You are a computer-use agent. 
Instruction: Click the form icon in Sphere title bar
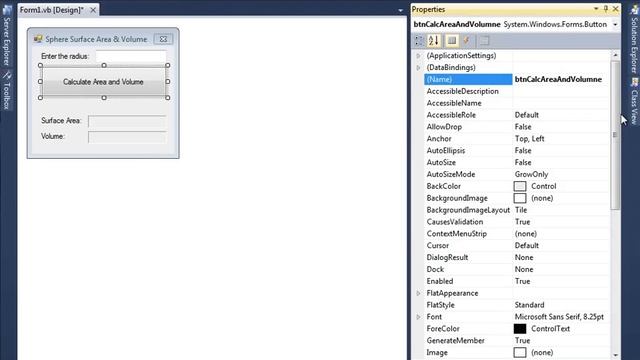pyautogui.click(x=38, y=39)
